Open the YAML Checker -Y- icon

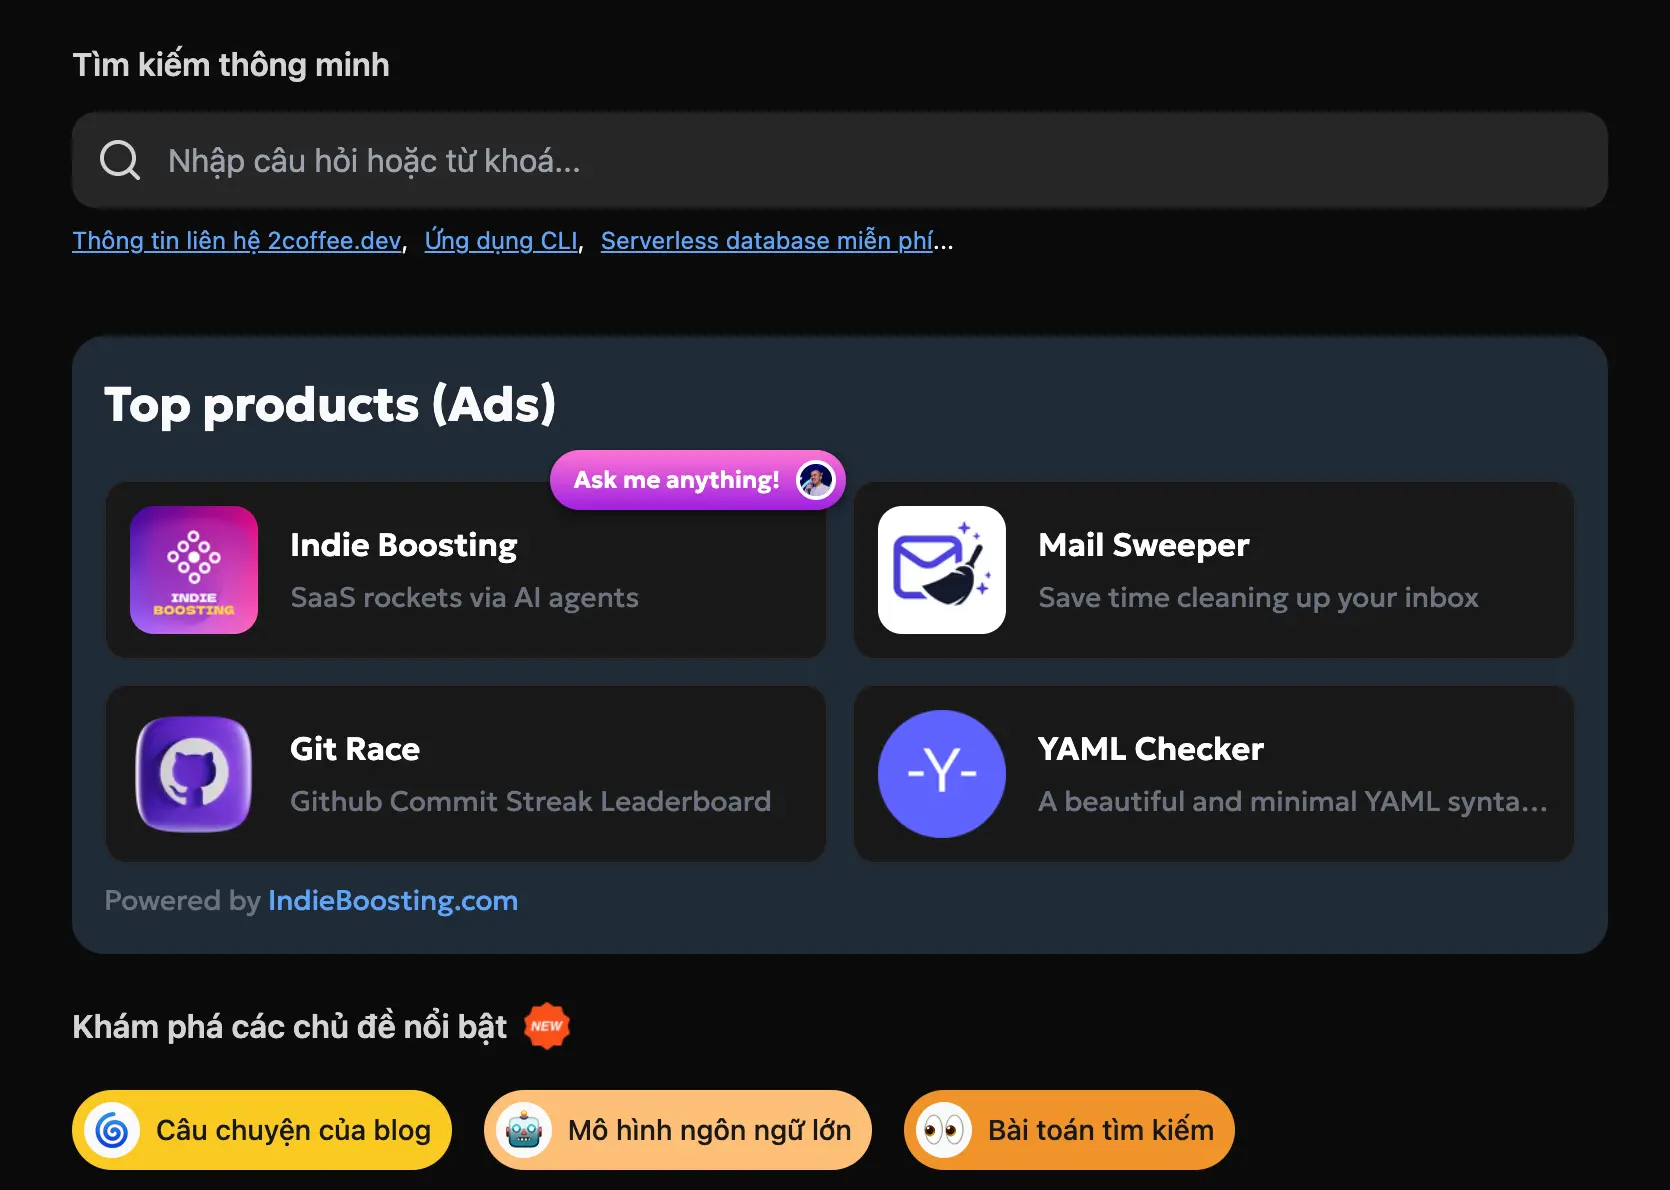click(941, 773)
